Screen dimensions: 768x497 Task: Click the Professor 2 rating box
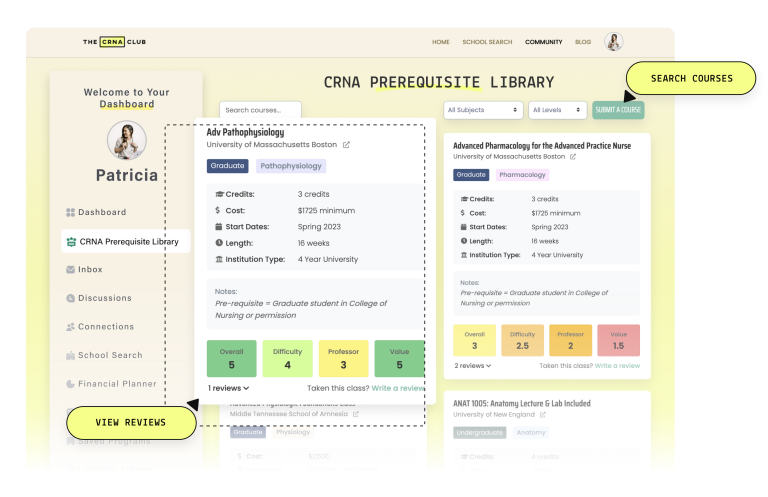click(x=571, y=340)
